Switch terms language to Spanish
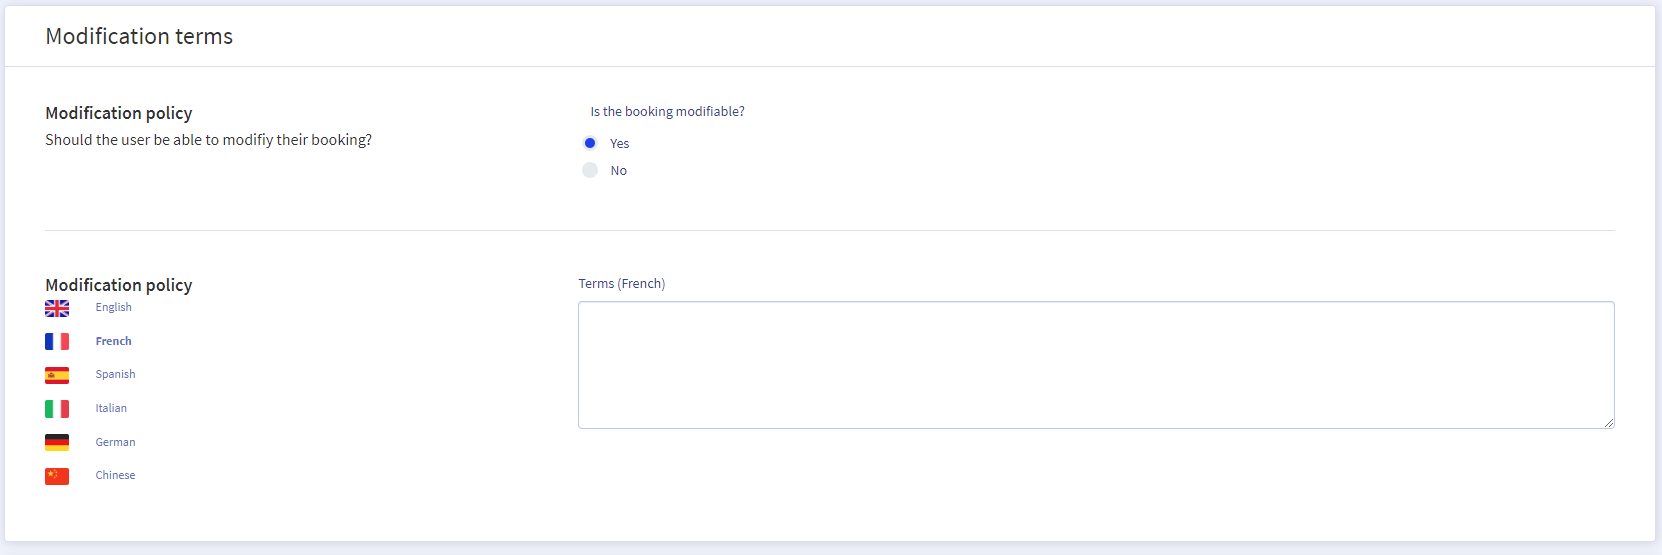 116,374
